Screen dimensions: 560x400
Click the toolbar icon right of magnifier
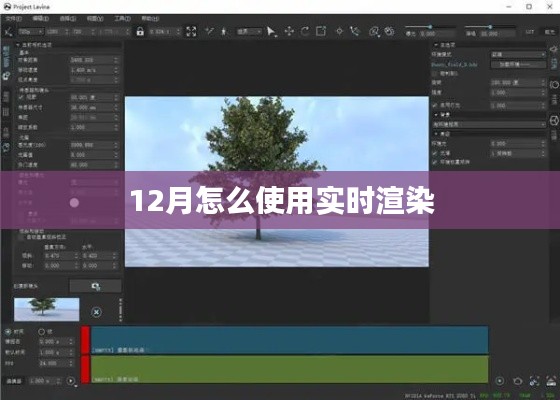389,31
